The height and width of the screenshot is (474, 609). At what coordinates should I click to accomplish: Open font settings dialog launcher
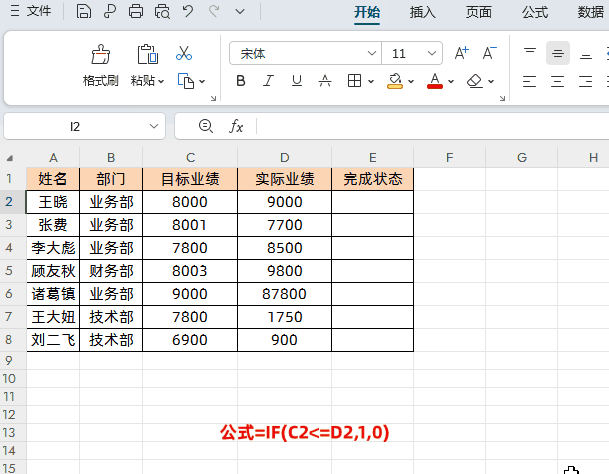502,98
